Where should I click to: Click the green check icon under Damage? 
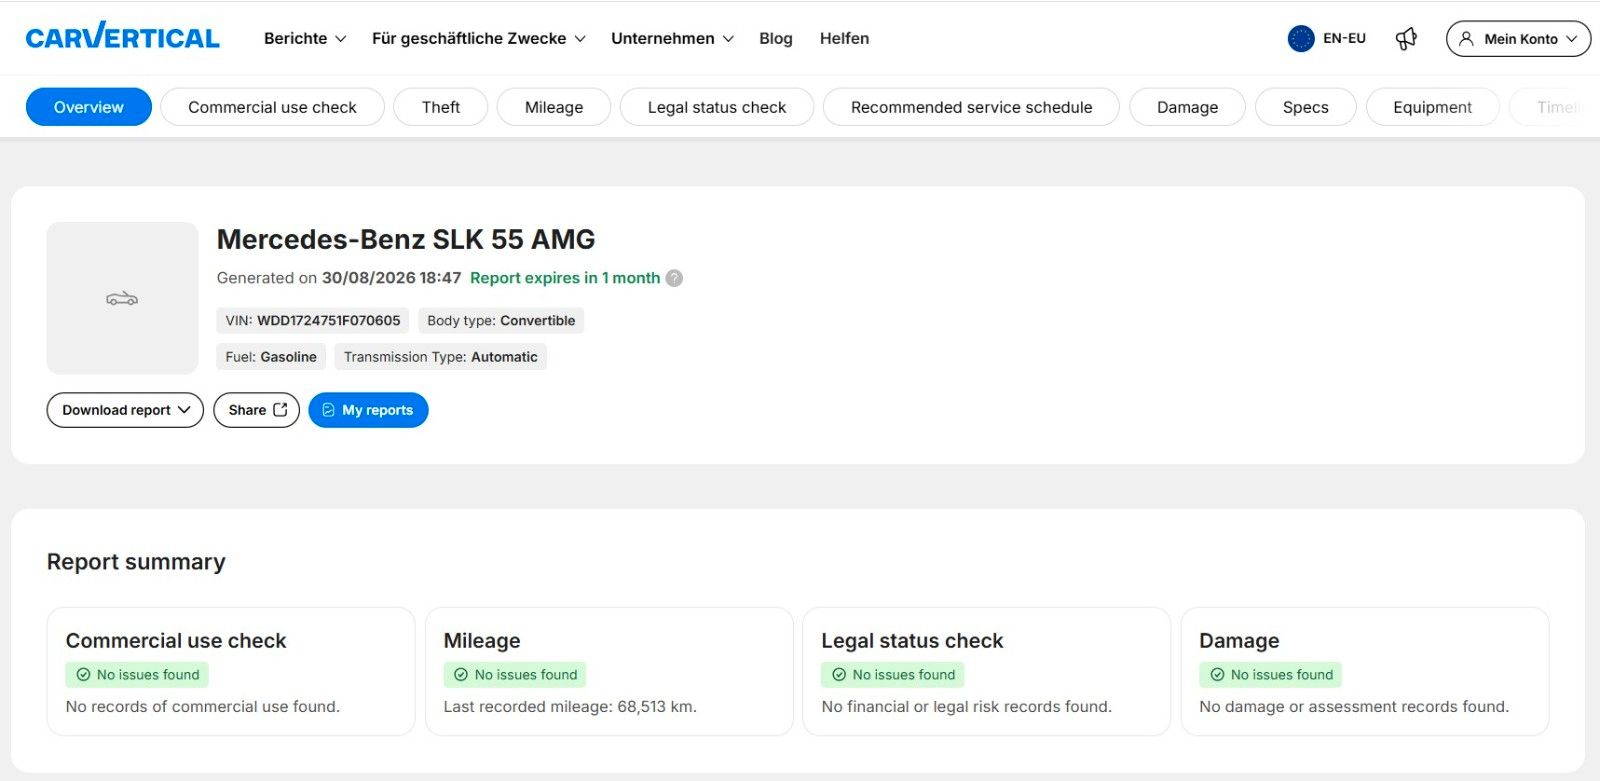1217,675
